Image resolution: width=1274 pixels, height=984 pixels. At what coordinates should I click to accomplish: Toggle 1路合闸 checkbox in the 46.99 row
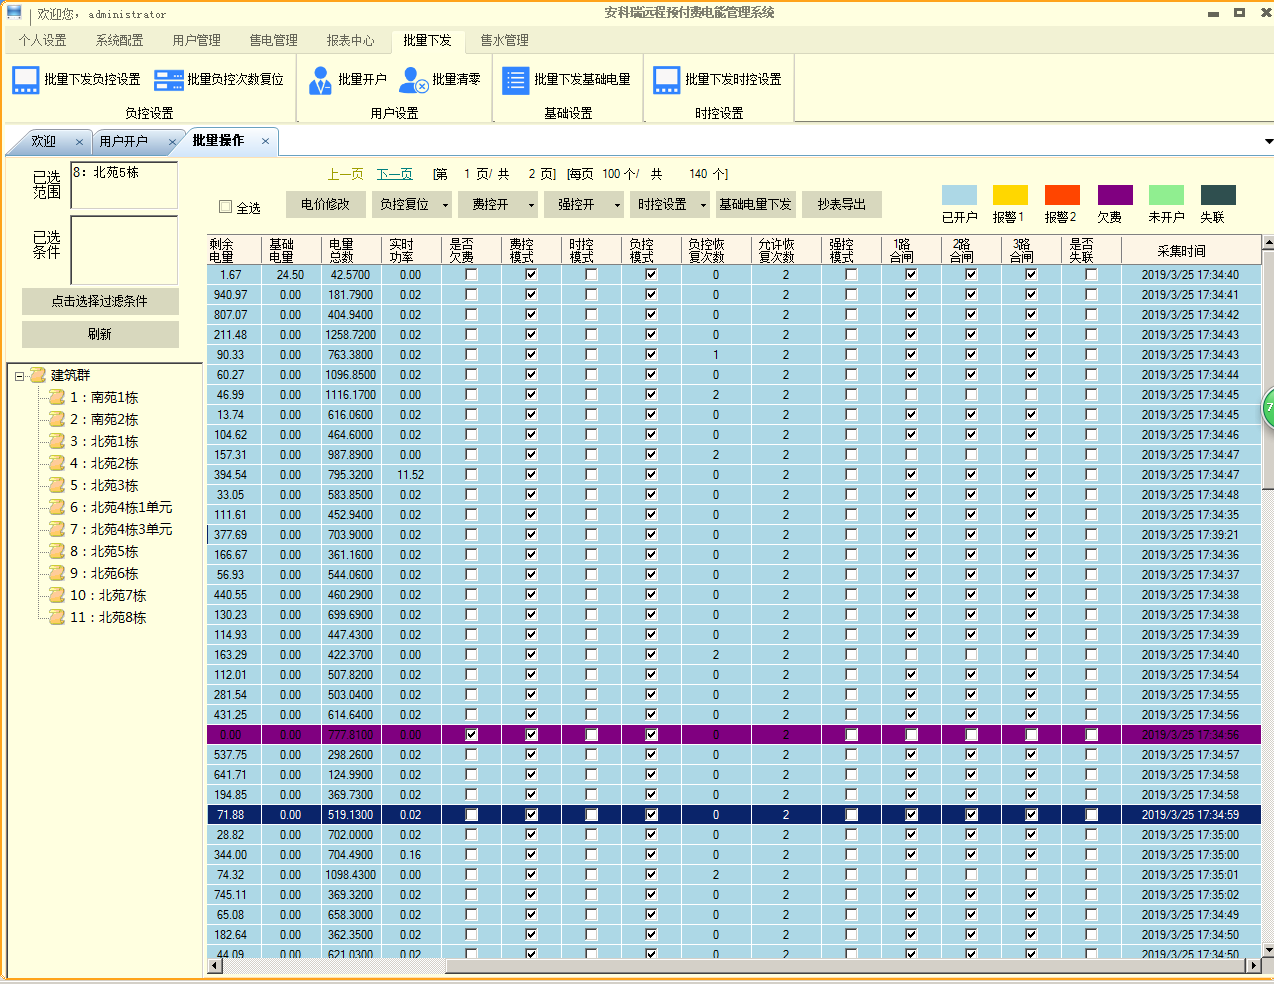[911, 395]
